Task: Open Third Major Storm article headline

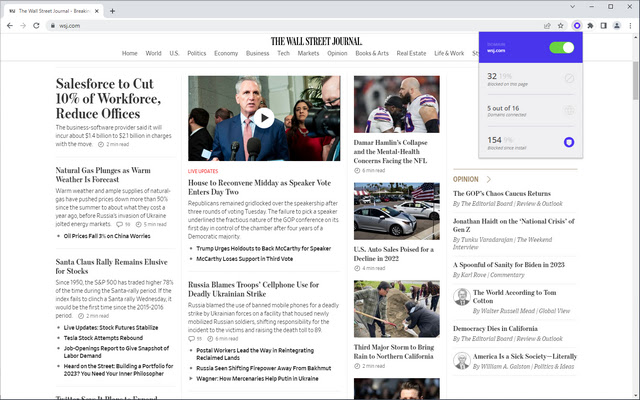Action: click(x=393, y=351)
